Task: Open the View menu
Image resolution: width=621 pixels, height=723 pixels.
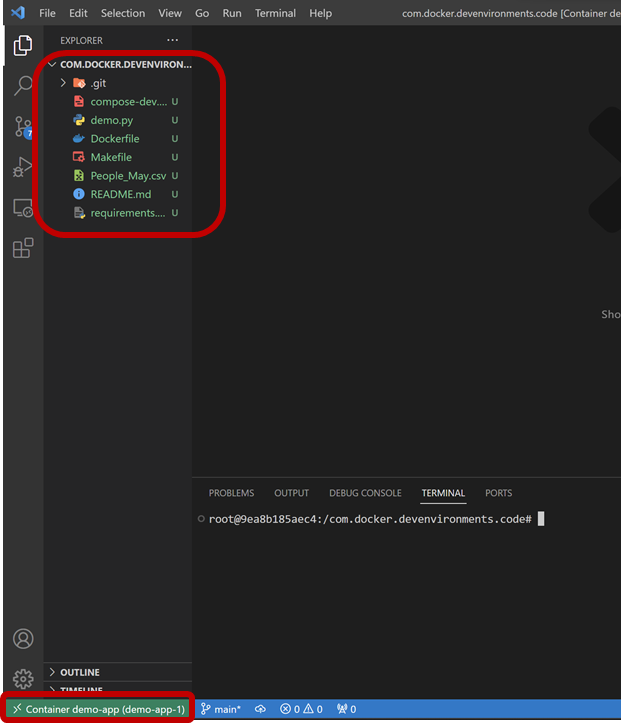Action: pos(170,13)
